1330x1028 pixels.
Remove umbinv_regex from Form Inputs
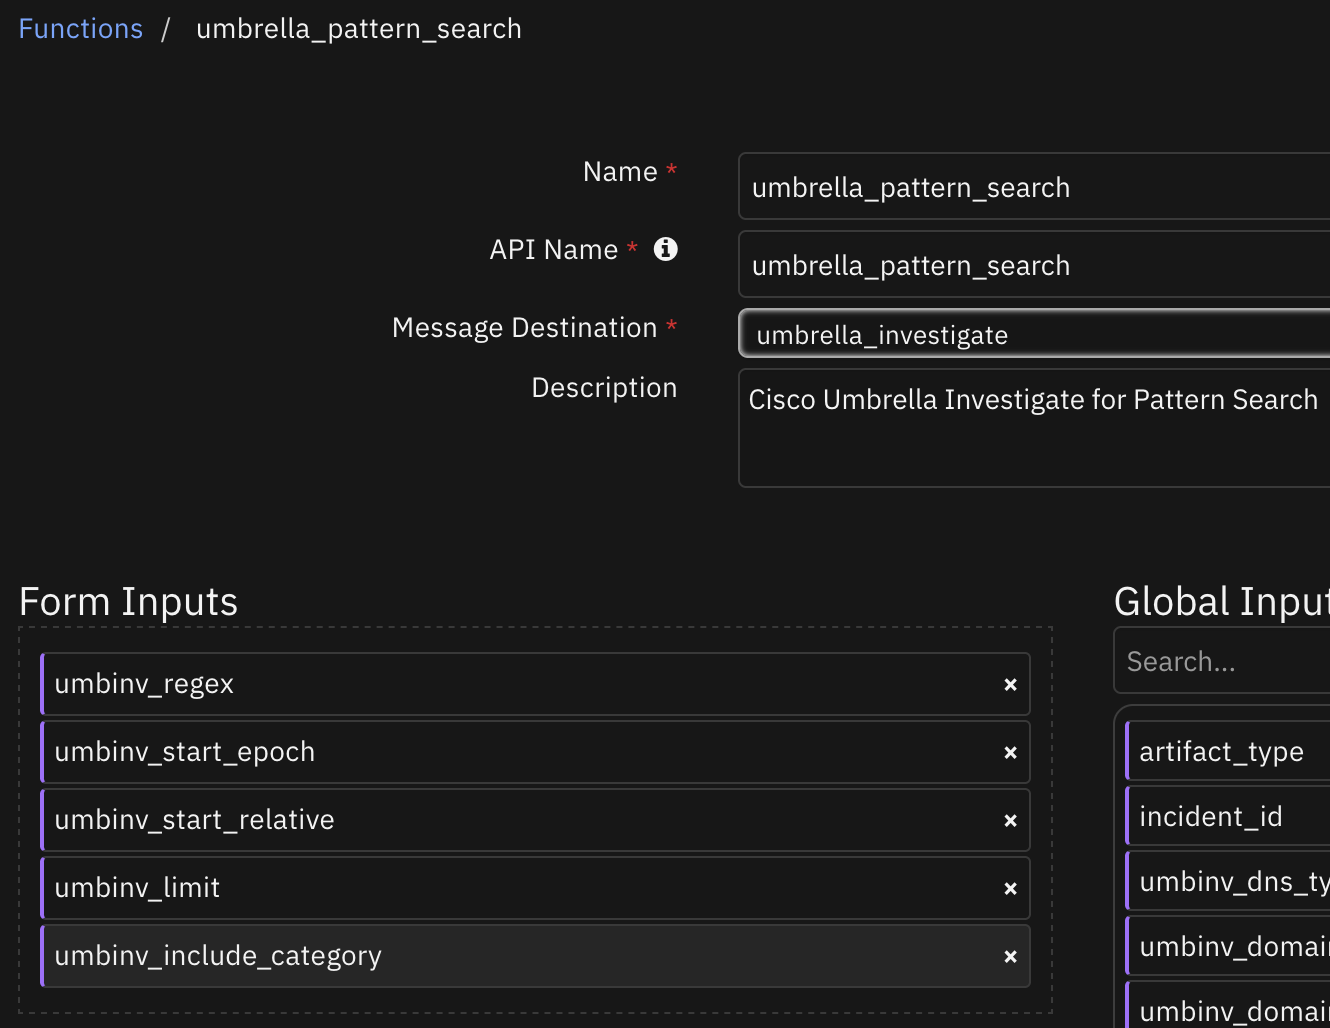coord(1010,685)
